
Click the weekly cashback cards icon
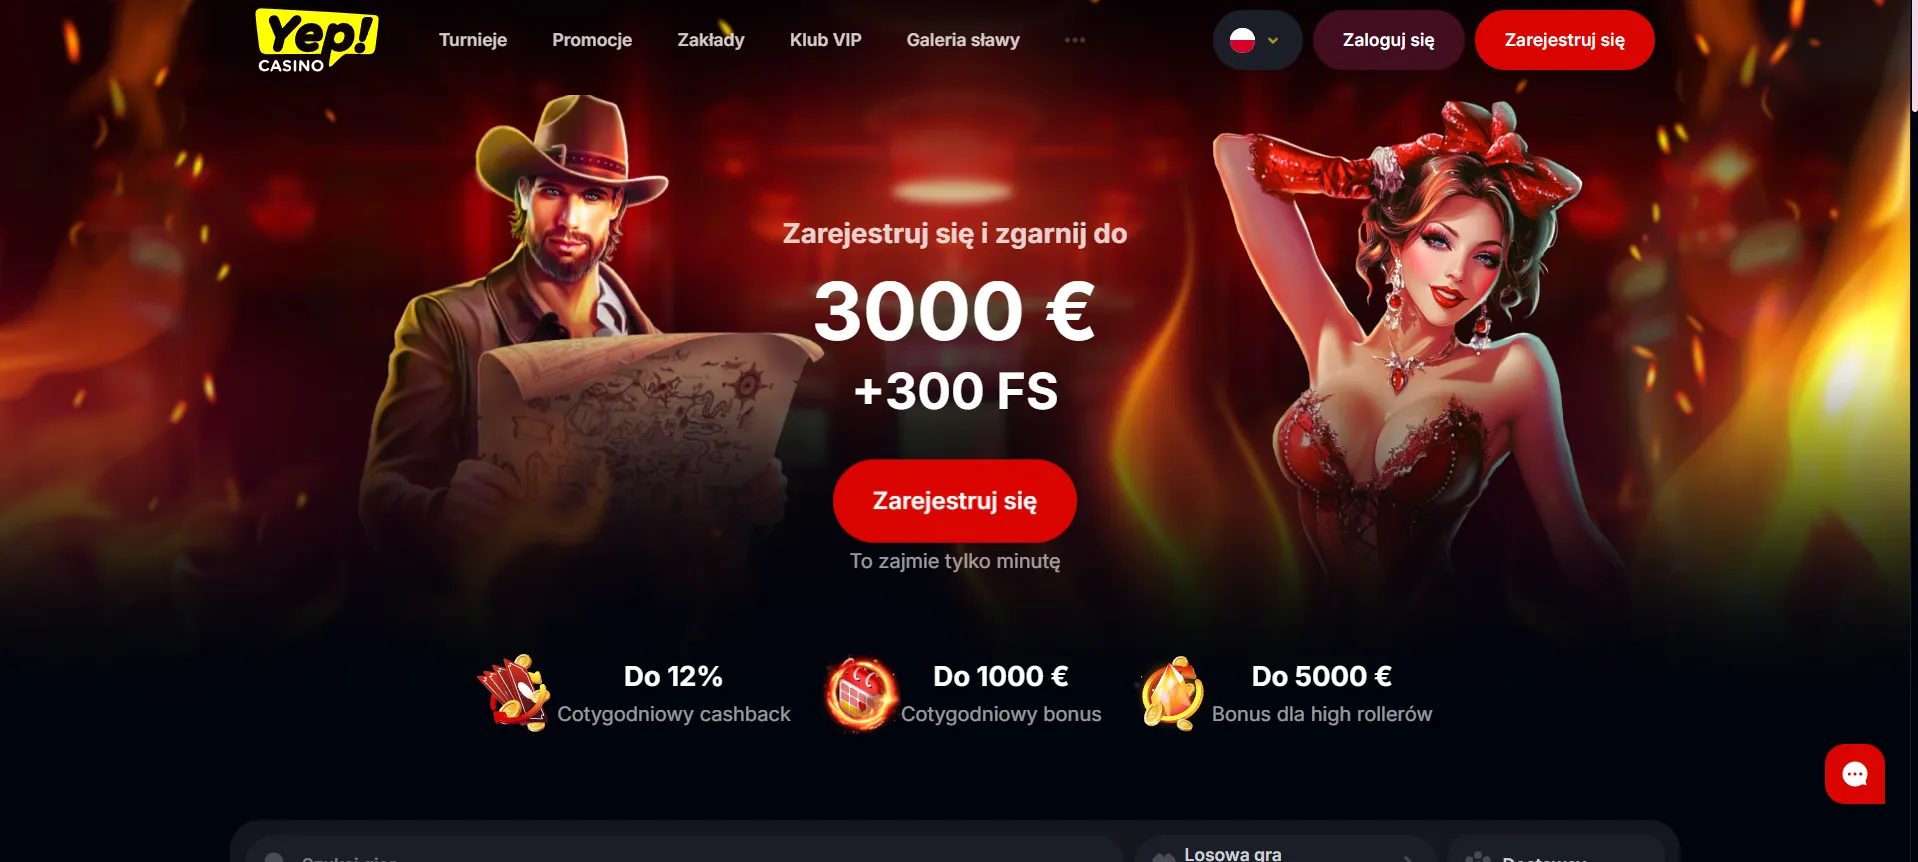click(x=513, y=693)
